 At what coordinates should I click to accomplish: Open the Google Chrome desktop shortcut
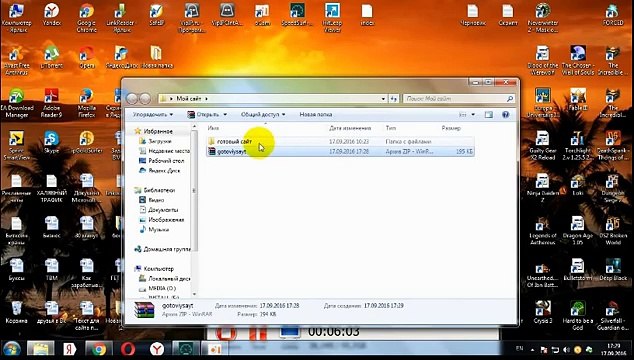[x=87, y=17]
